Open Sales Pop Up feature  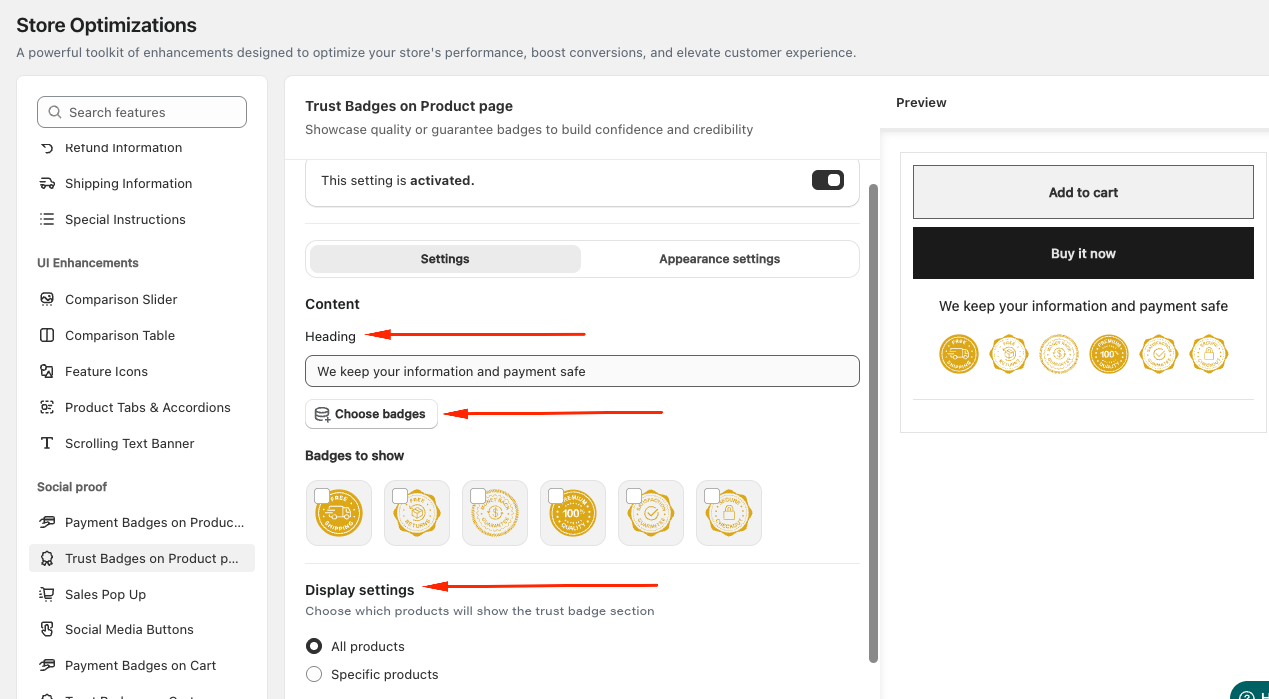pyautogui.click(x=142, y=594)
